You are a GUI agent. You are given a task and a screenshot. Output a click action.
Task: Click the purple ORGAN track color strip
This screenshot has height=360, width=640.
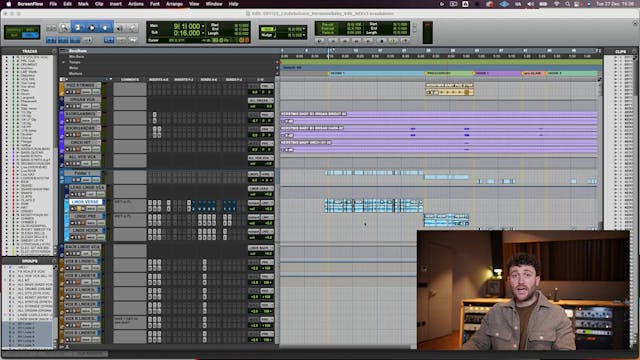click(62, 118)
